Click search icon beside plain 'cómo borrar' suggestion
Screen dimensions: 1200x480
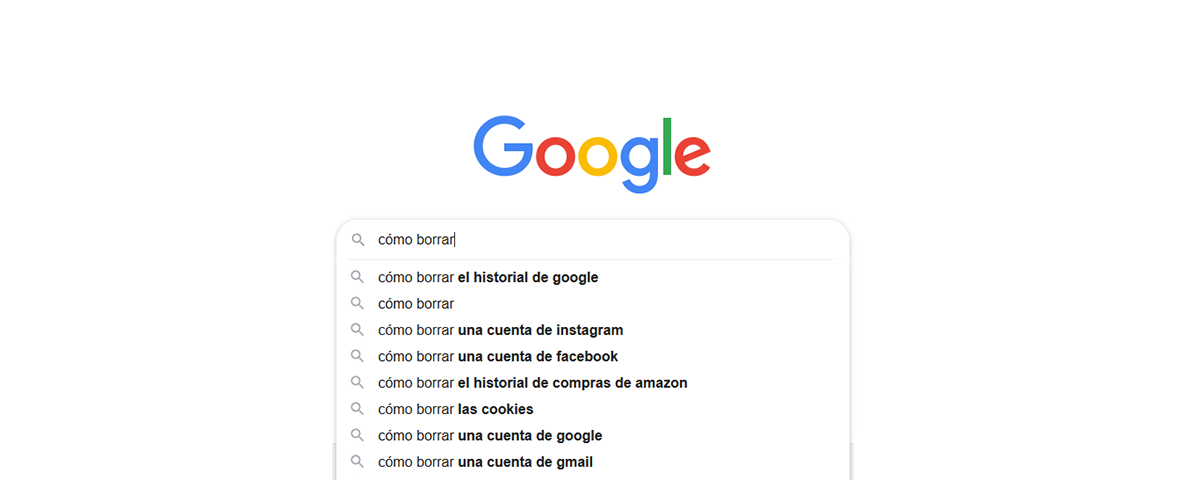coord(357,303)
